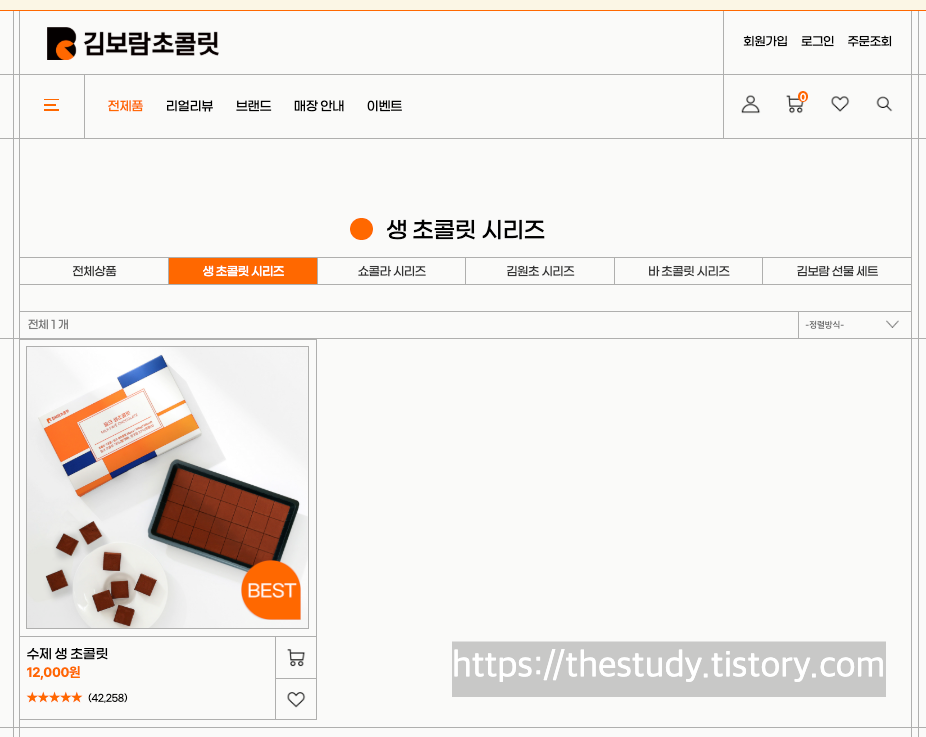Click the 로그인 link

point(817,41)
